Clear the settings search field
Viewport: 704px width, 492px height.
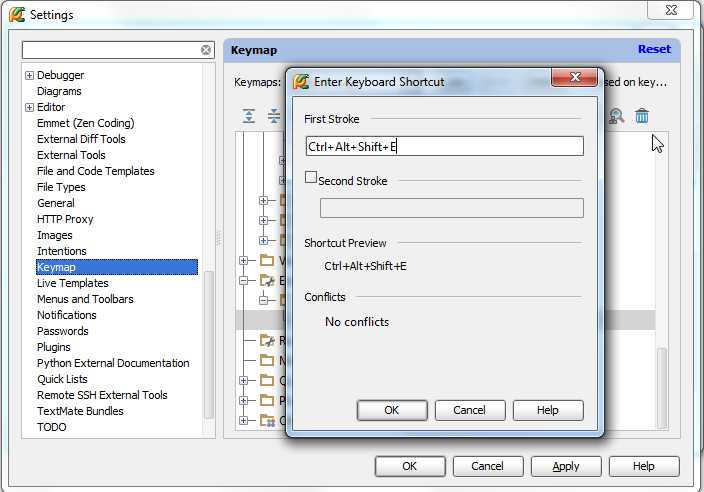click(x=206, y=50)
